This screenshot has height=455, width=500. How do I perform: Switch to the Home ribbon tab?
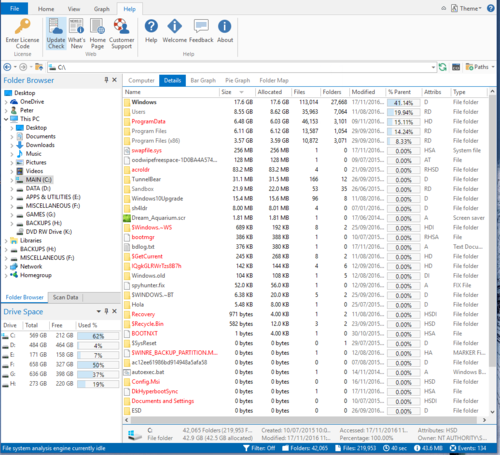(46, 9)
